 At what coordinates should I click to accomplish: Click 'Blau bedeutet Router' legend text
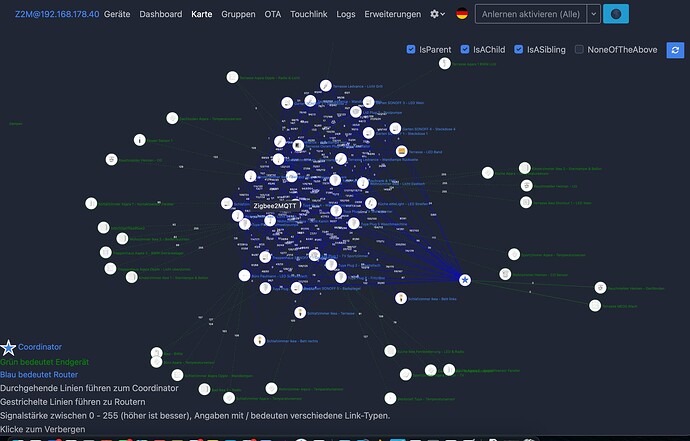tap(39, 375)
